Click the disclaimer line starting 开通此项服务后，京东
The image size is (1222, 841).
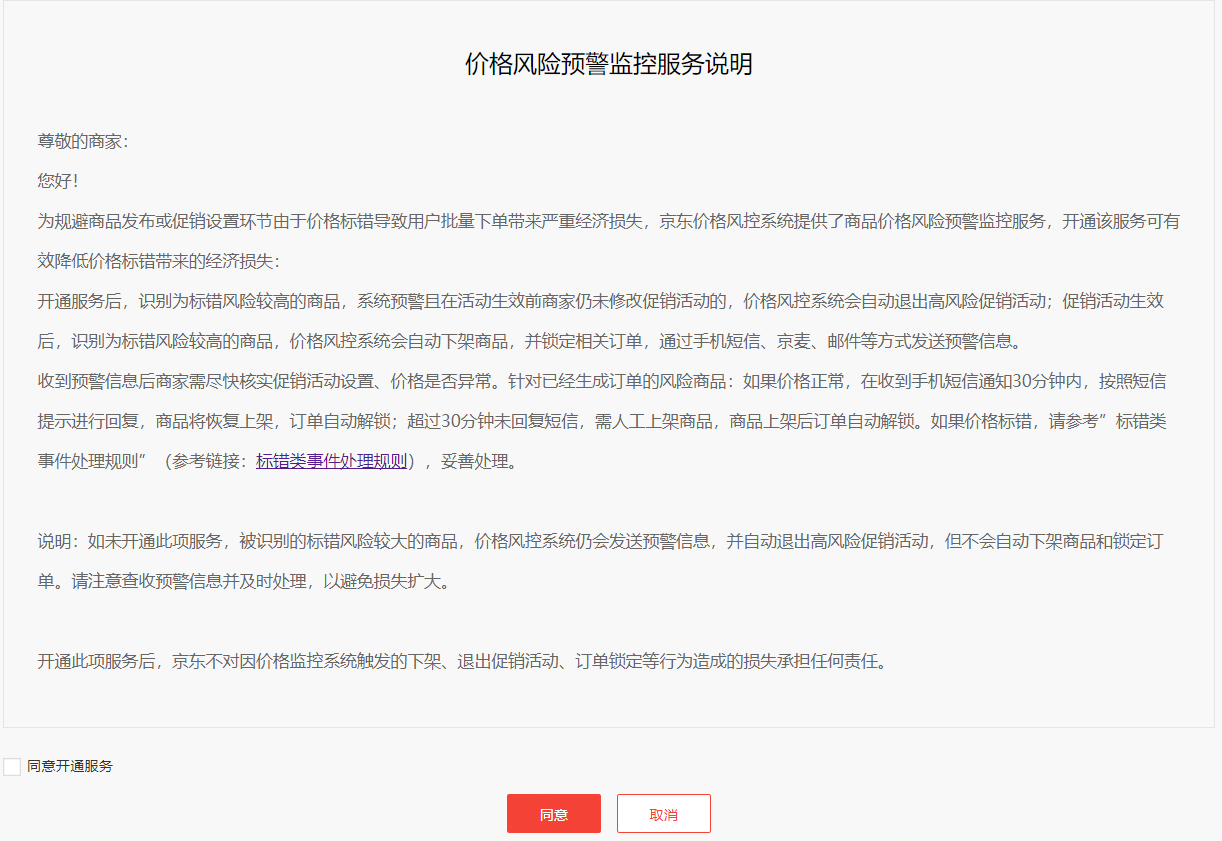point(462,661)
